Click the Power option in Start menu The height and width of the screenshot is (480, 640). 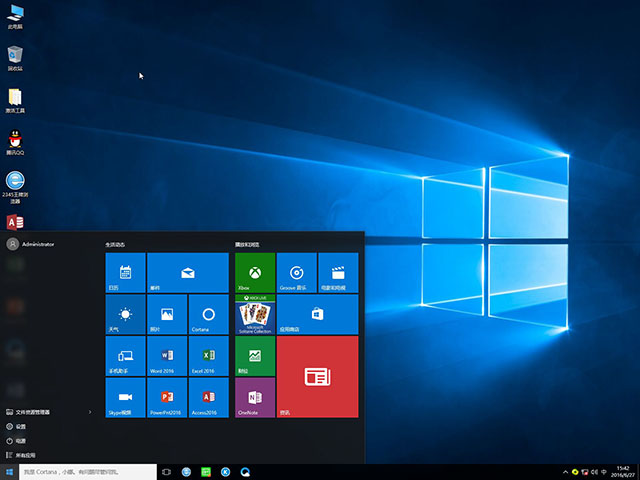click(20, 440)
